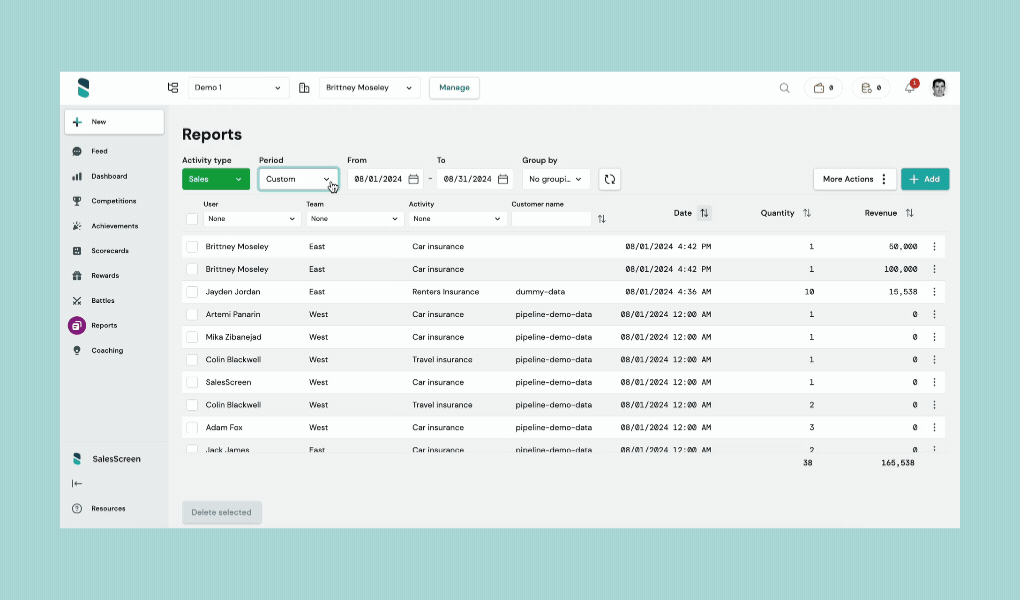Open row options for Jayden Jordan
Image resolution: width=1020 pixels, height=600 pixels.
[934, 292]
